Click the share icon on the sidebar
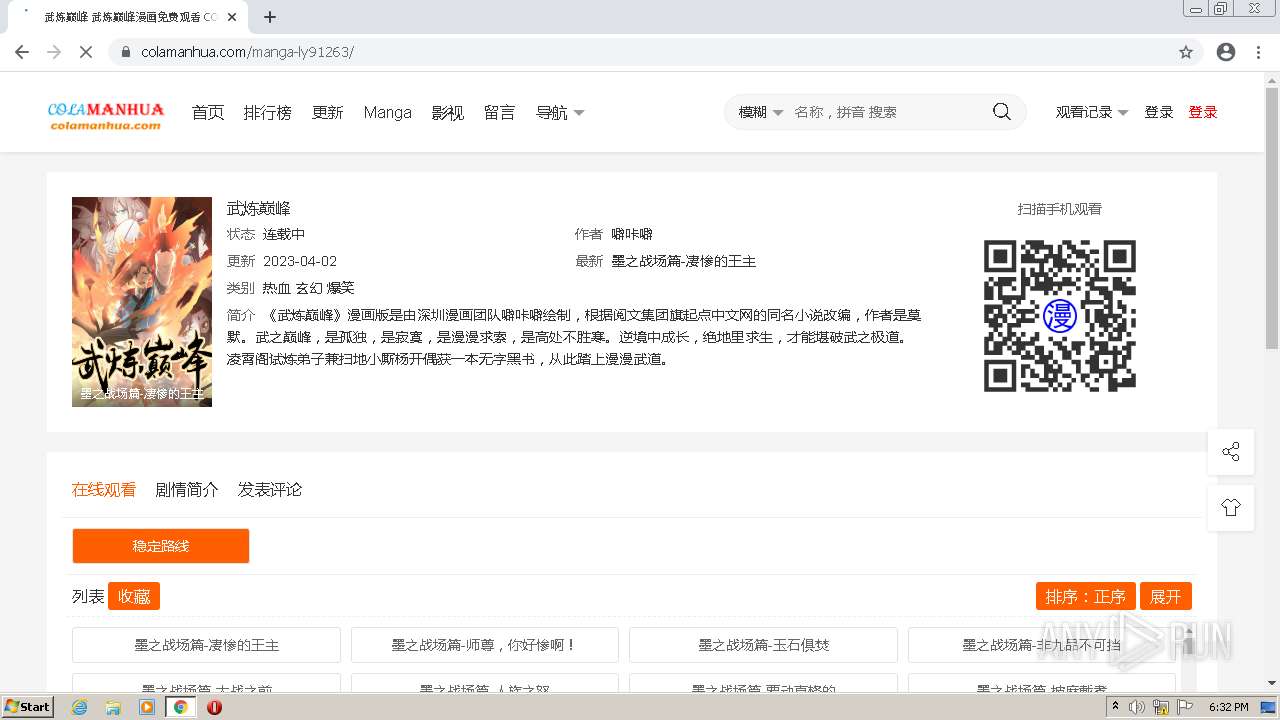Image resolution: width=1280 pixels, height=720 pixels. [1231, 451]
